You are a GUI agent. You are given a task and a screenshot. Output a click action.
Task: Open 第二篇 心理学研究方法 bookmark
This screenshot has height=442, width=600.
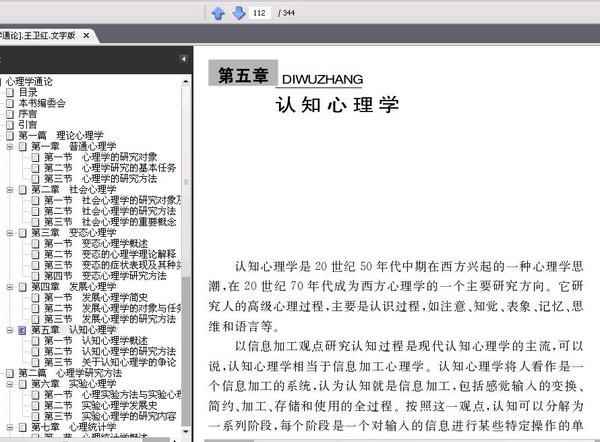[70, 373]
